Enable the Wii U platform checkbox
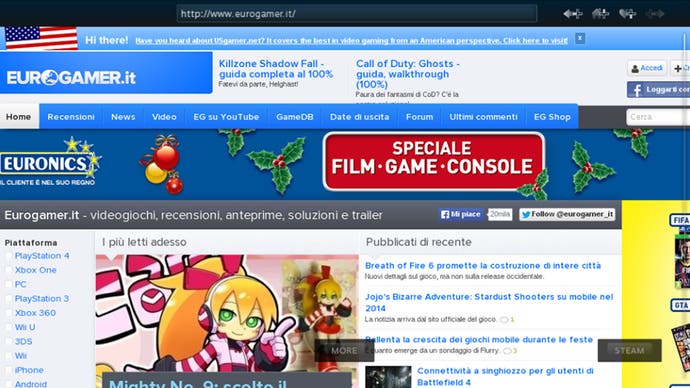 [x=8, y=327]
